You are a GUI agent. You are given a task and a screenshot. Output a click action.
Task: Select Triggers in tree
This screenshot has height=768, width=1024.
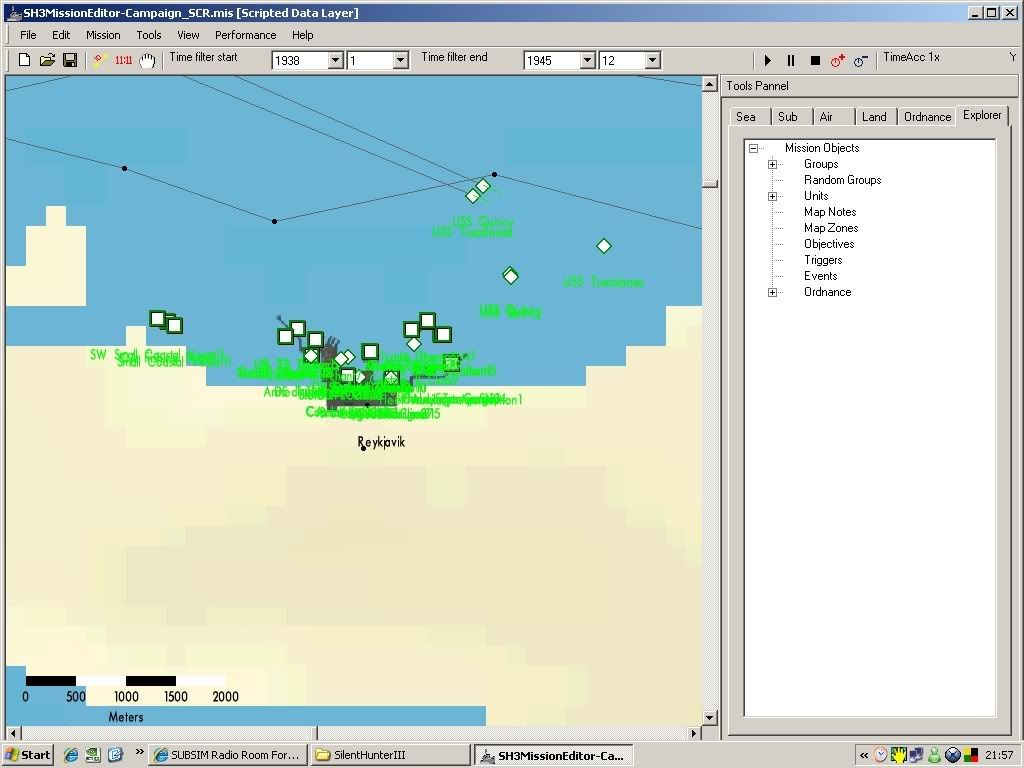(x=823, y=260)
